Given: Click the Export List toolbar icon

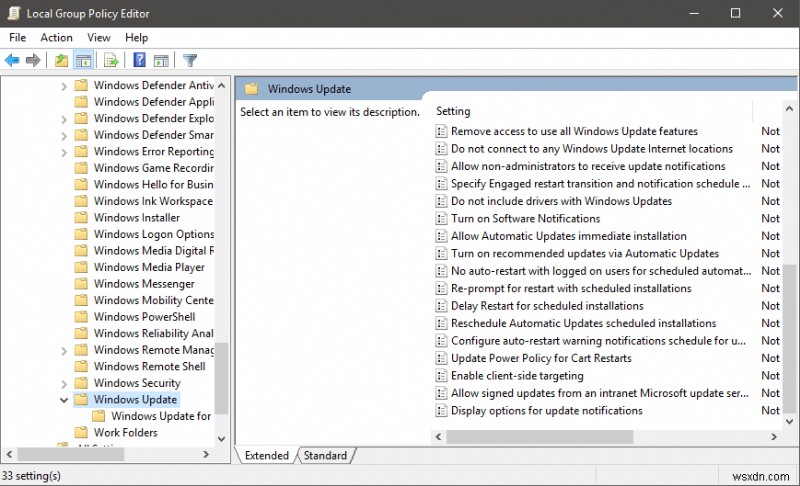Looking at the screenshot, I should (x=111, y=60).
